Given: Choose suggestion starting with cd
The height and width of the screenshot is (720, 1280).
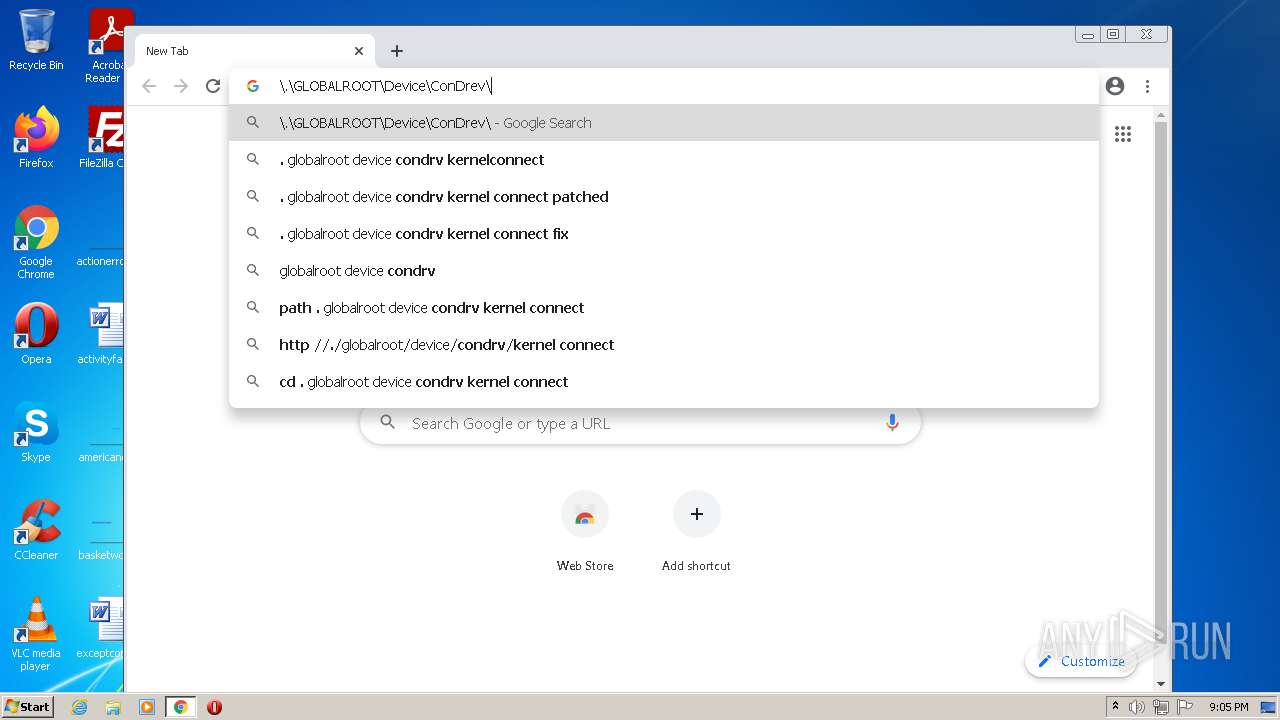Looking at the screenshot, I should tap(664, 382).
